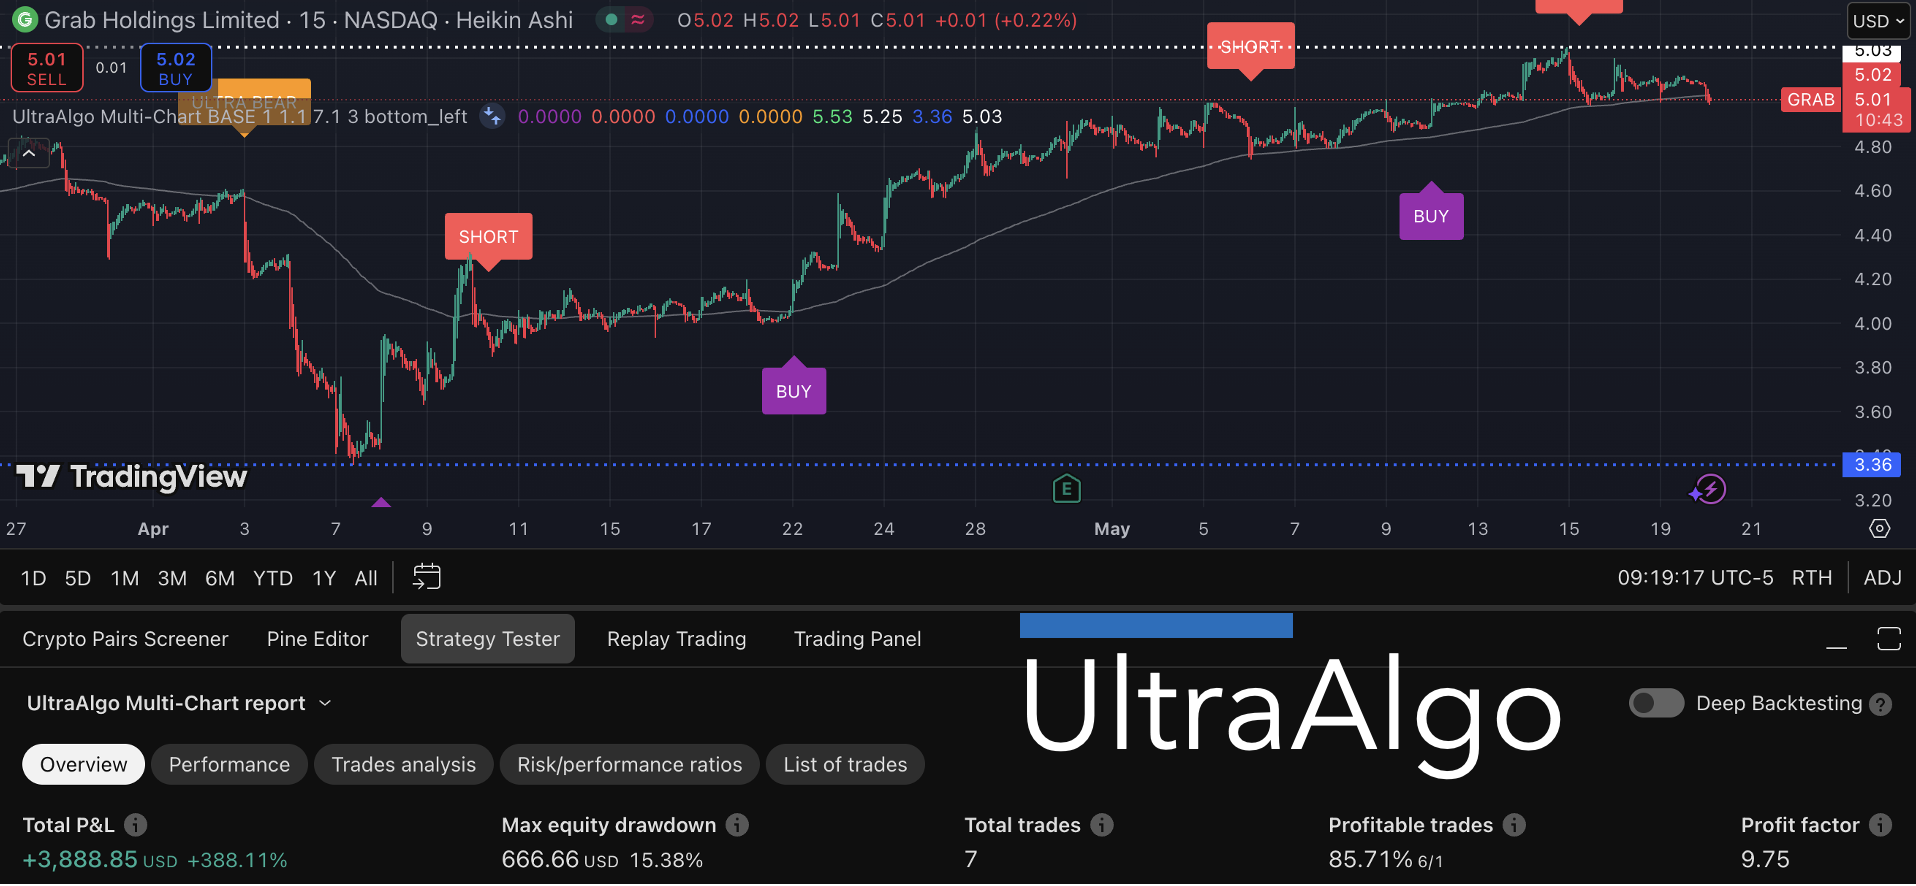The width and height of the screenshot is (1916, 886).
Task: Click info icon next to Max equity drawdown
Action: tap(737, 825)
